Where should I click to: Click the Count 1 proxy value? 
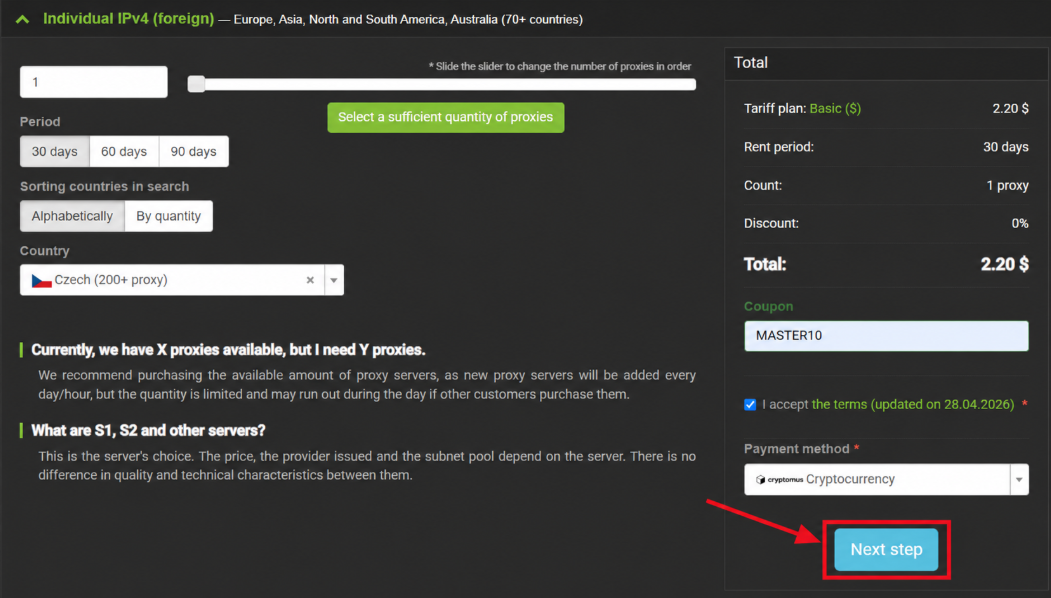click(x=1007, y=186)
